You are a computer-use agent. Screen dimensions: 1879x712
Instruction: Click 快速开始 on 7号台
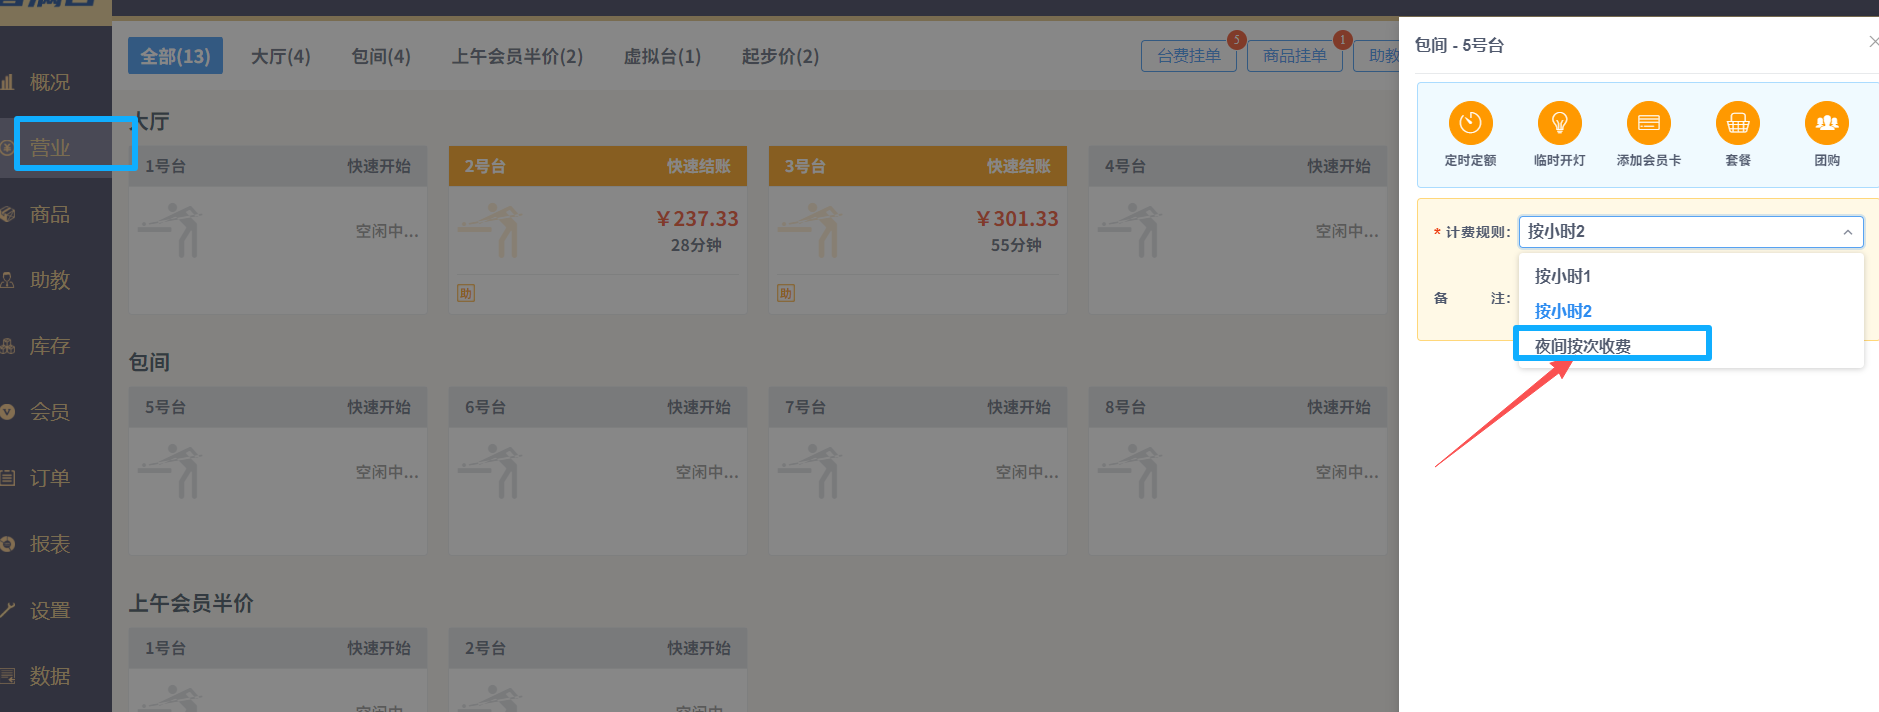click(x=1019, y=407)
